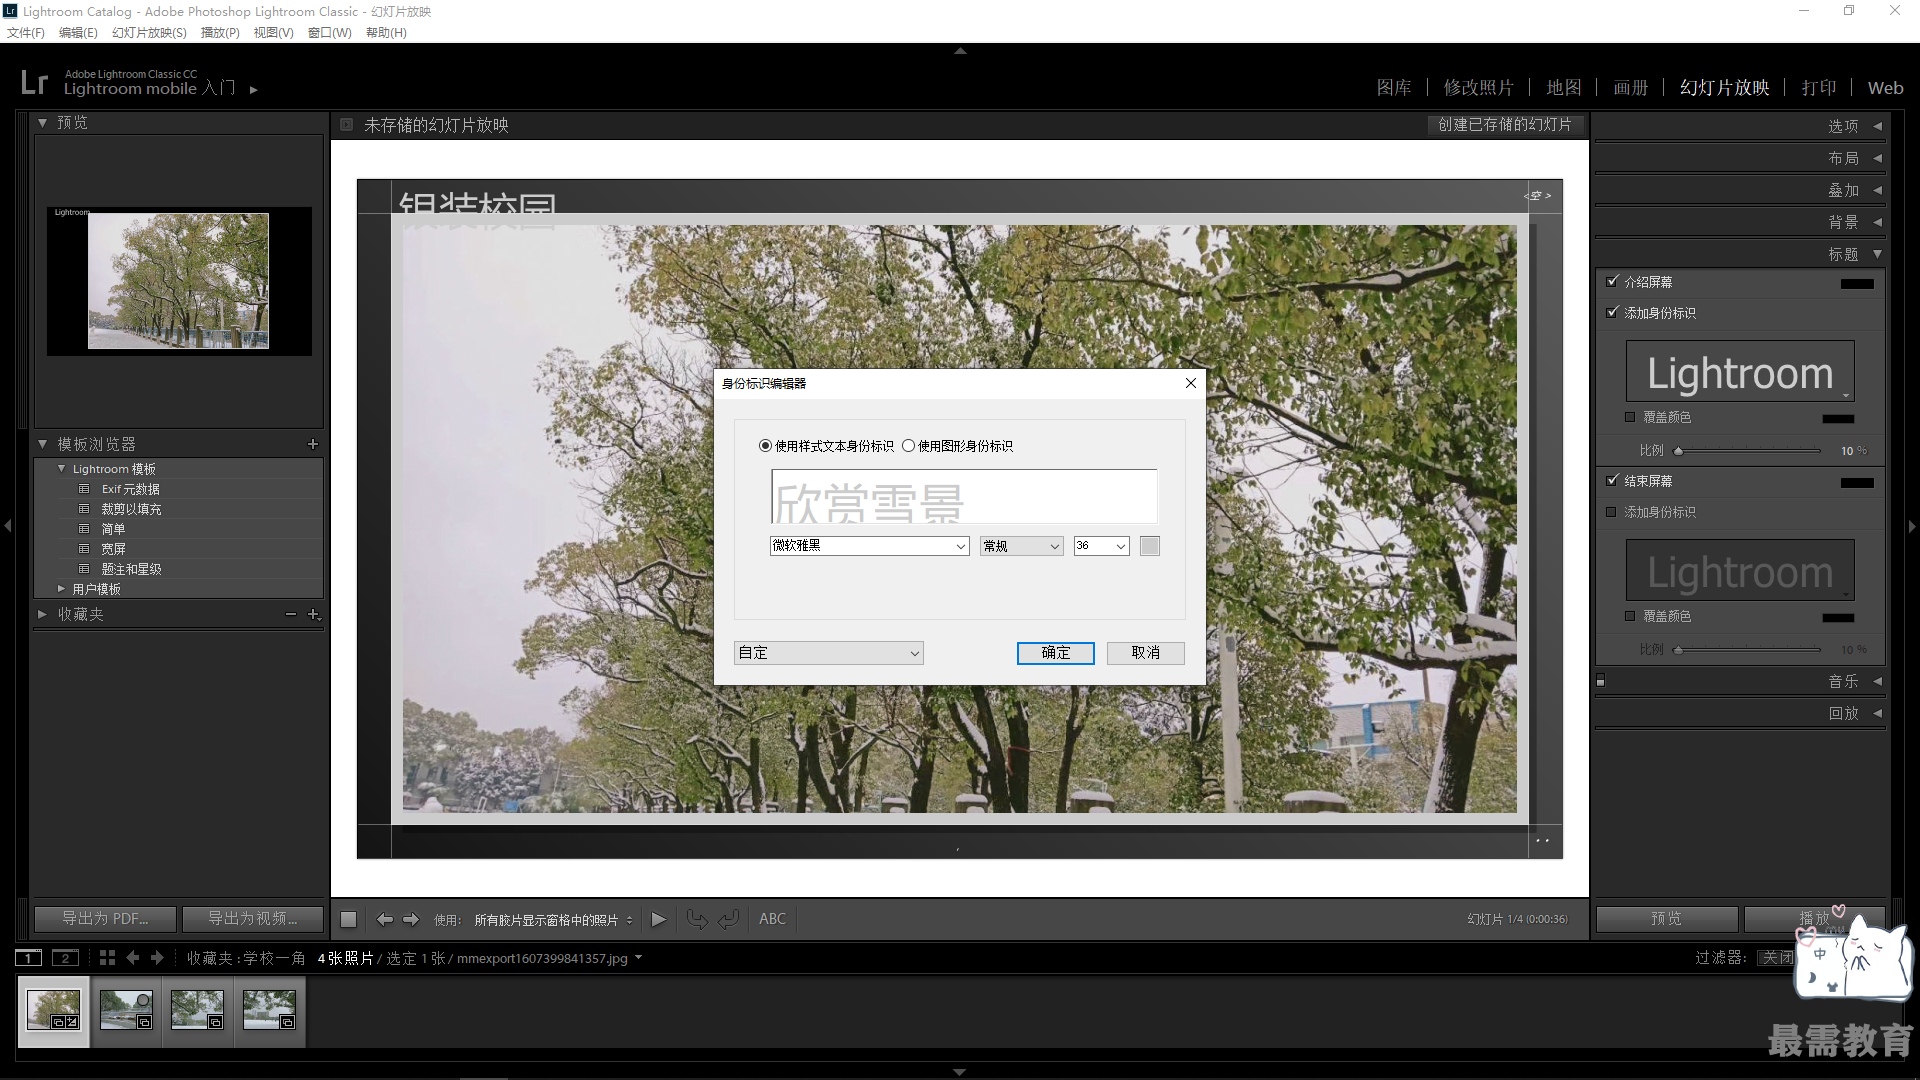1920x1080 pixels.
Task: Hide top module picker arrow
Action: point(960,50)
